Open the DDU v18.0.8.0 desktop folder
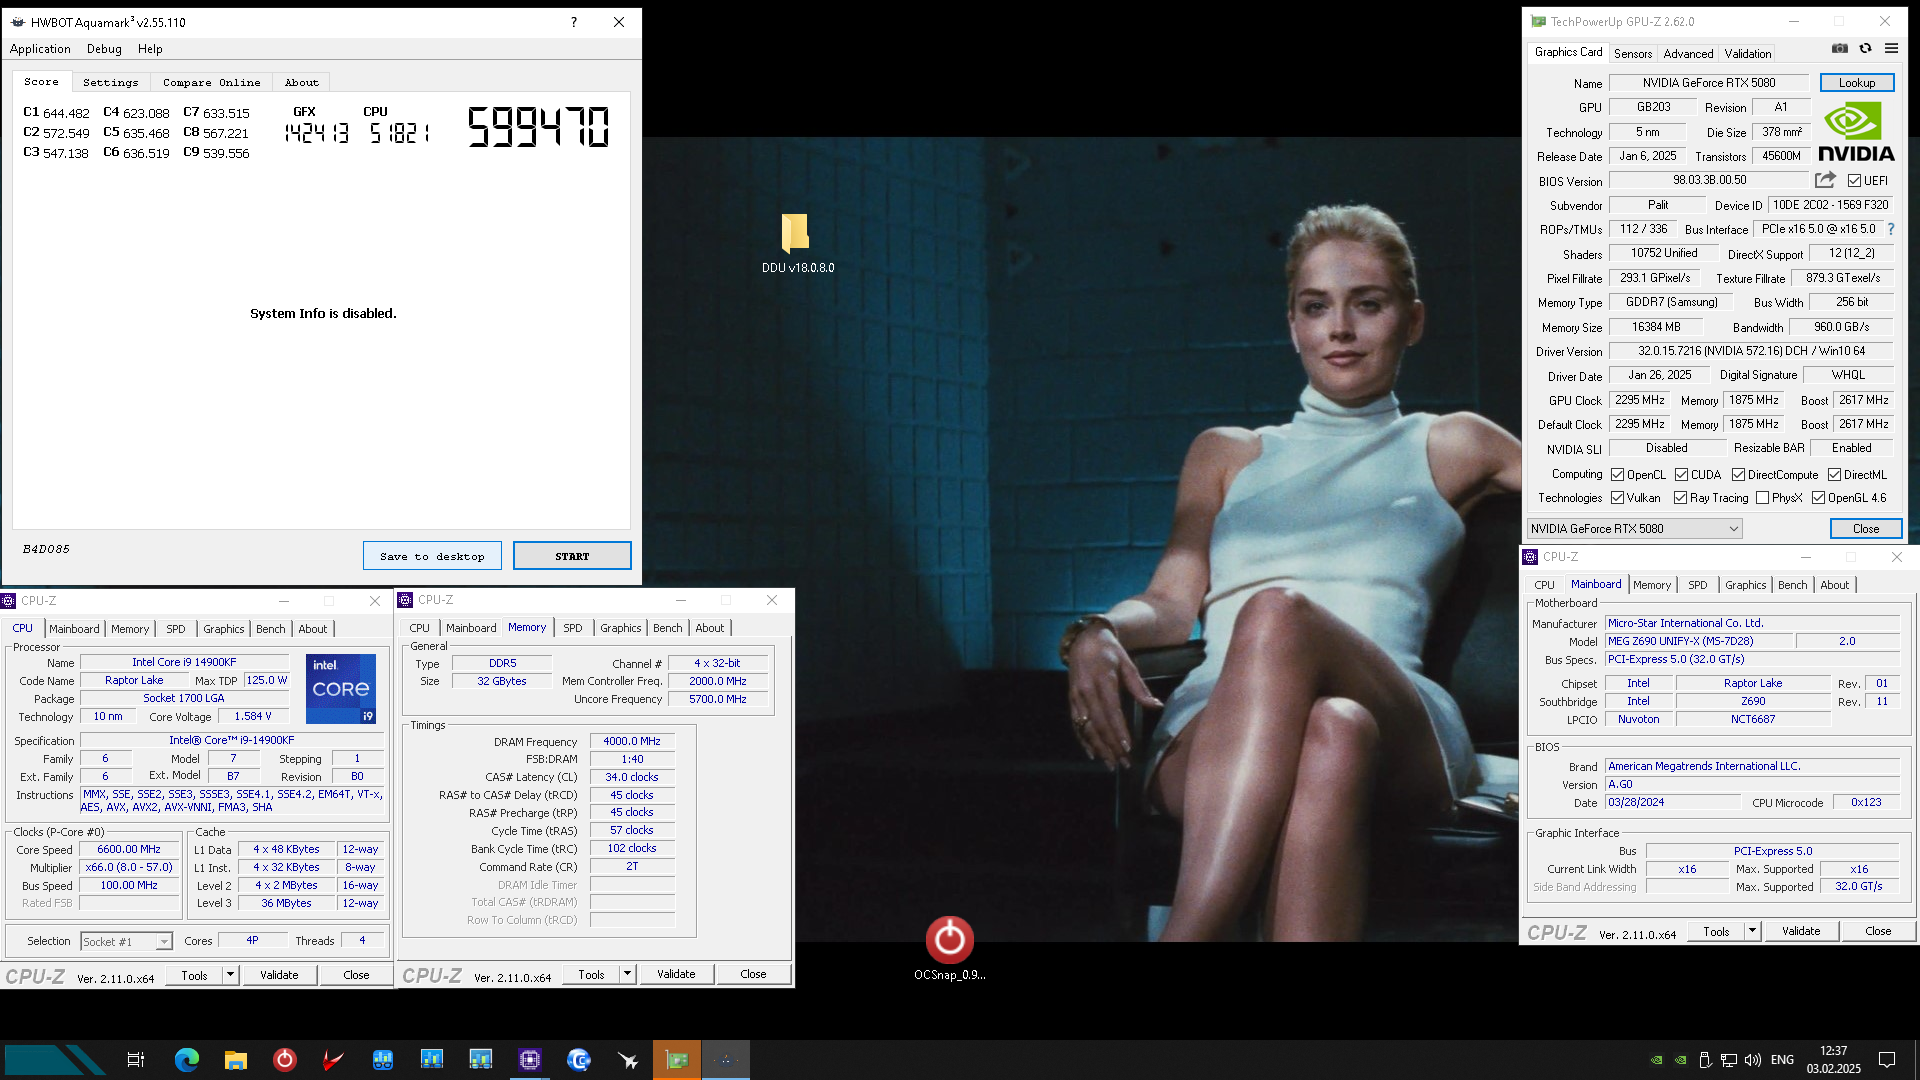 click(x=797, y=243)
